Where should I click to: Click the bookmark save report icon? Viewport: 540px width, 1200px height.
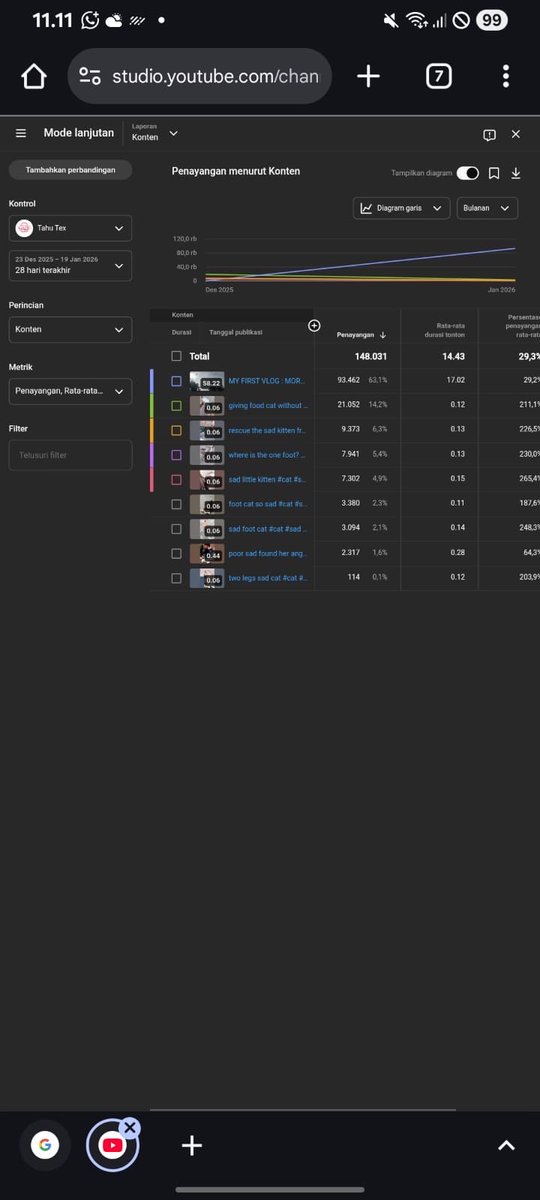pyautogui.click(x=494, y=173)
